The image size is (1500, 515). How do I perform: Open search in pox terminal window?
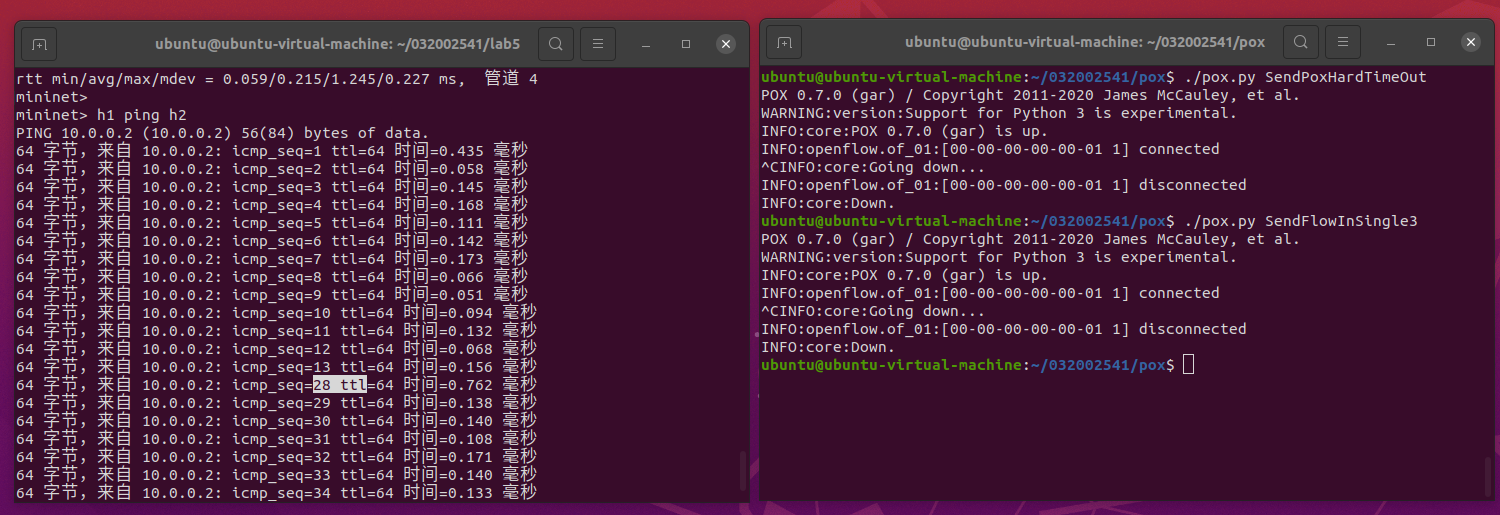coord(1301,43)
